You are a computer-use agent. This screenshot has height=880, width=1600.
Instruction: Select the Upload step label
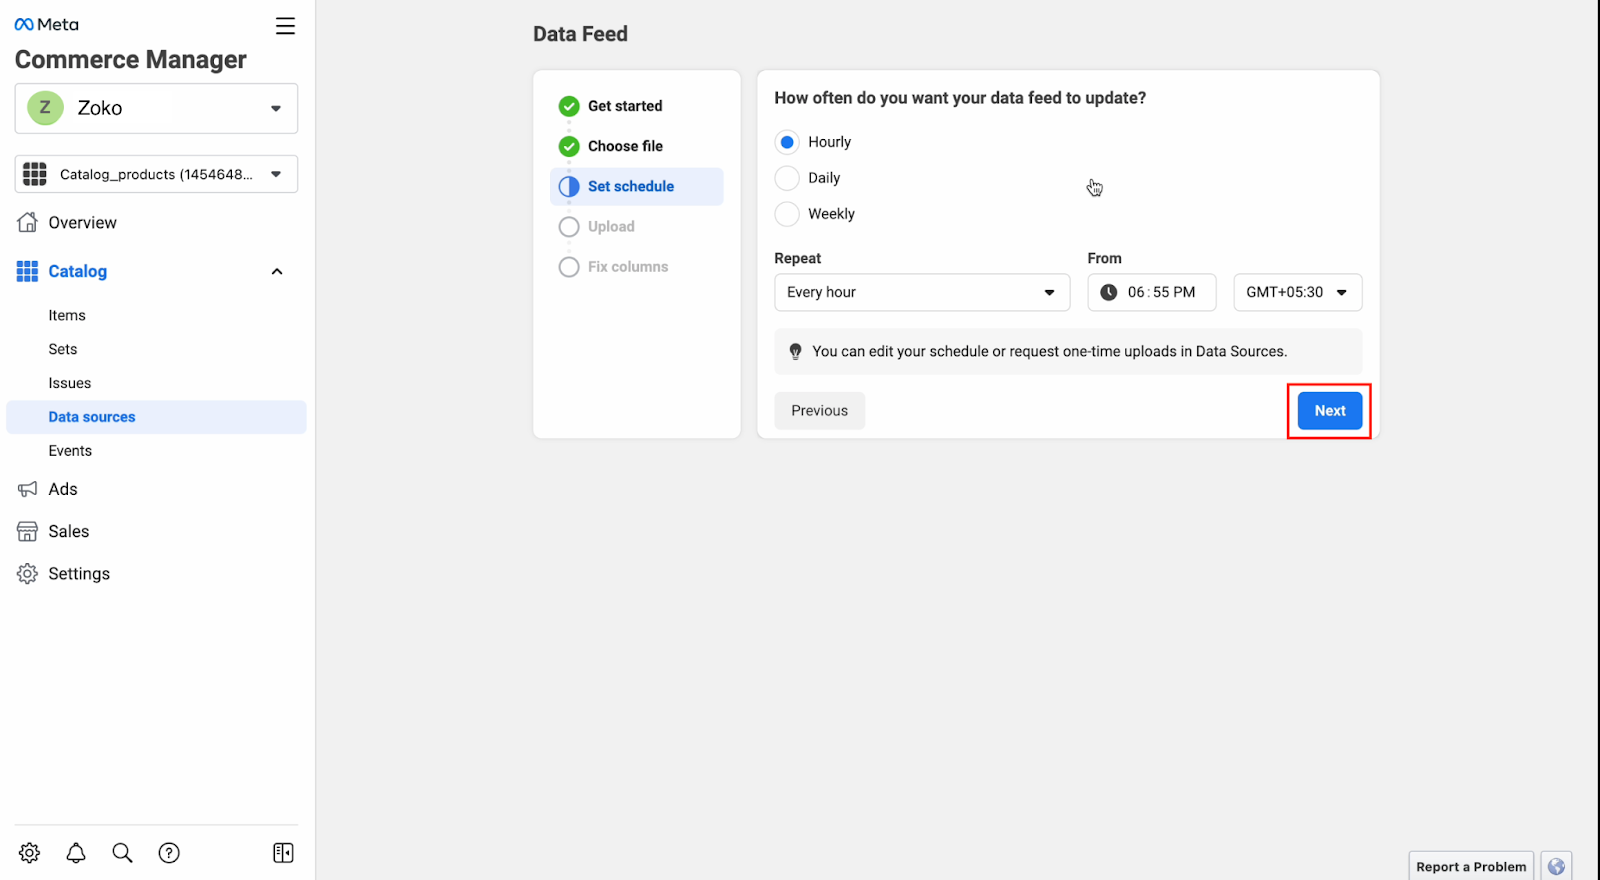click(x=611, y=227)
